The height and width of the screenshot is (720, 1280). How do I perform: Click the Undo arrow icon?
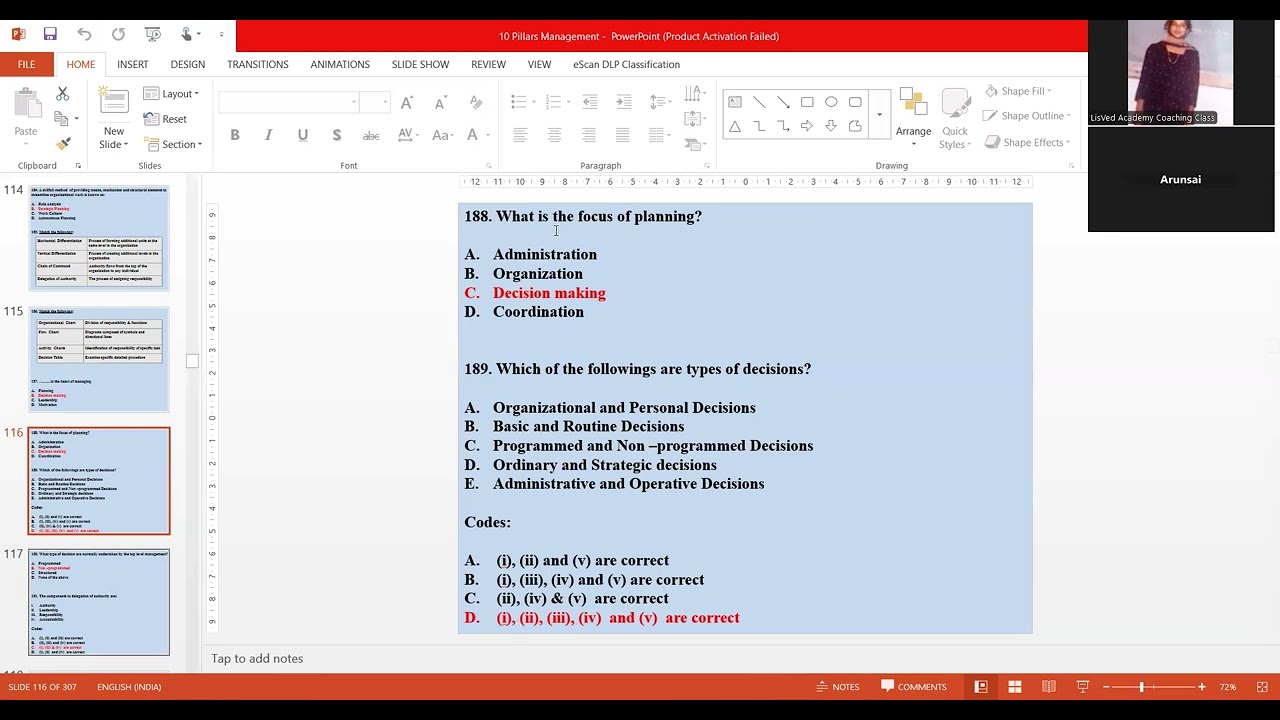(84, 35)
